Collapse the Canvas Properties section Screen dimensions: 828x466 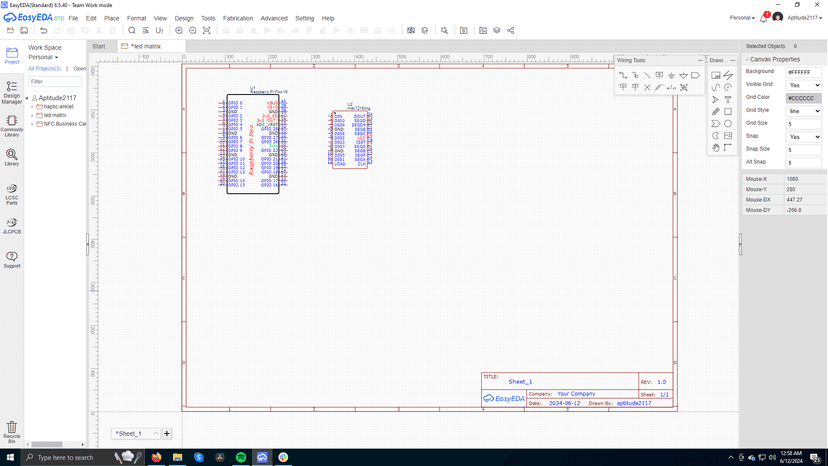(748, 59)
